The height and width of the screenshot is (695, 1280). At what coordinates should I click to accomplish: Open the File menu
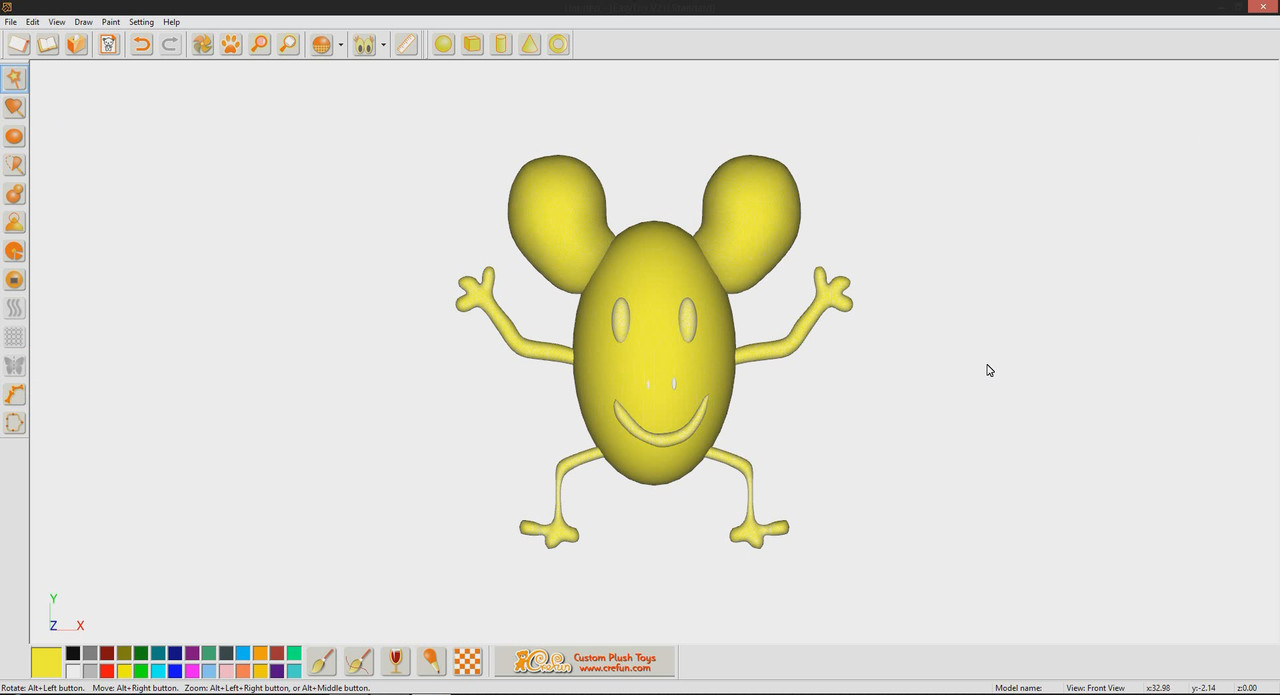[11, 22]
